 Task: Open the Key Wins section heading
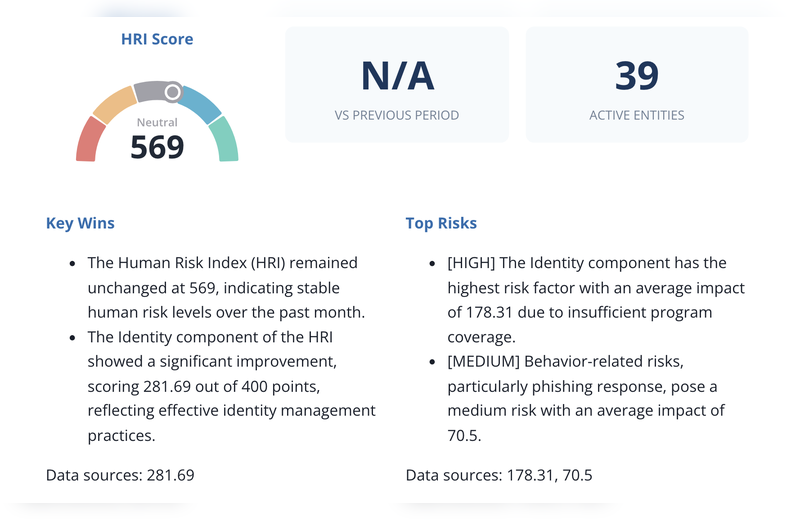click(x=80, y=223)
